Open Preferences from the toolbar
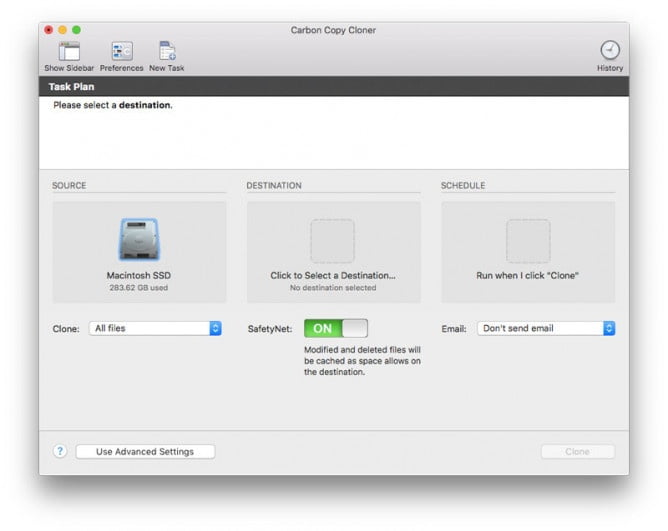This screenshot has height=531, width=668. coord(122,52)
